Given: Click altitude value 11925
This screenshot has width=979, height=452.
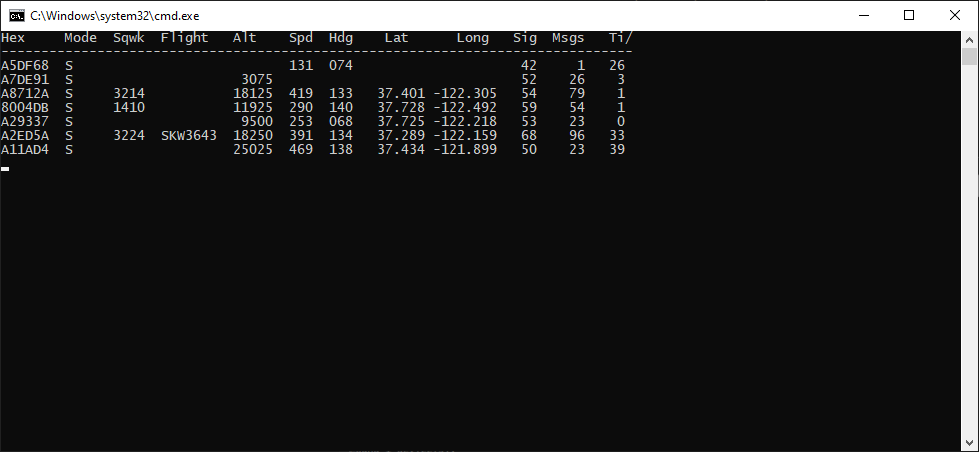Looking at the screenshot, I should point(253,107).
